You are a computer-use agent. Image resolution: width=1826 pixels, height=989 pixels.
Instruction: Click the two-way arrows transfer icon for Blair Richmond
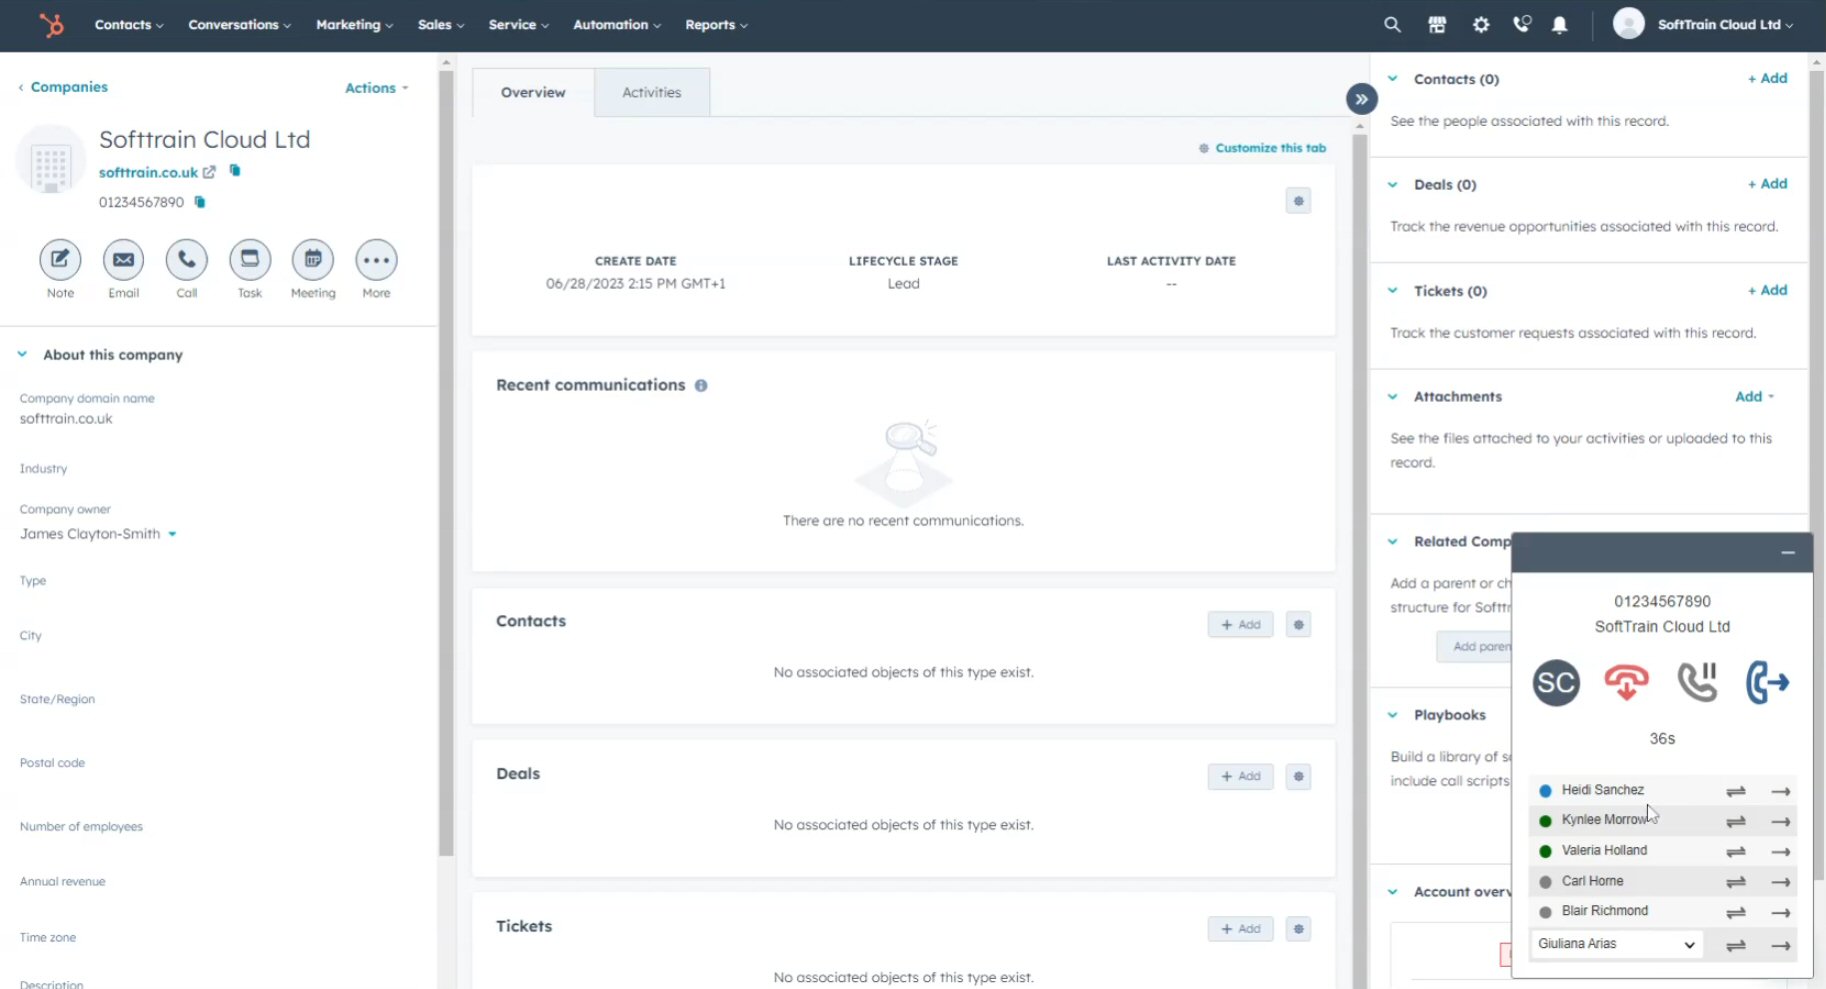click(x=1736, y=912)
